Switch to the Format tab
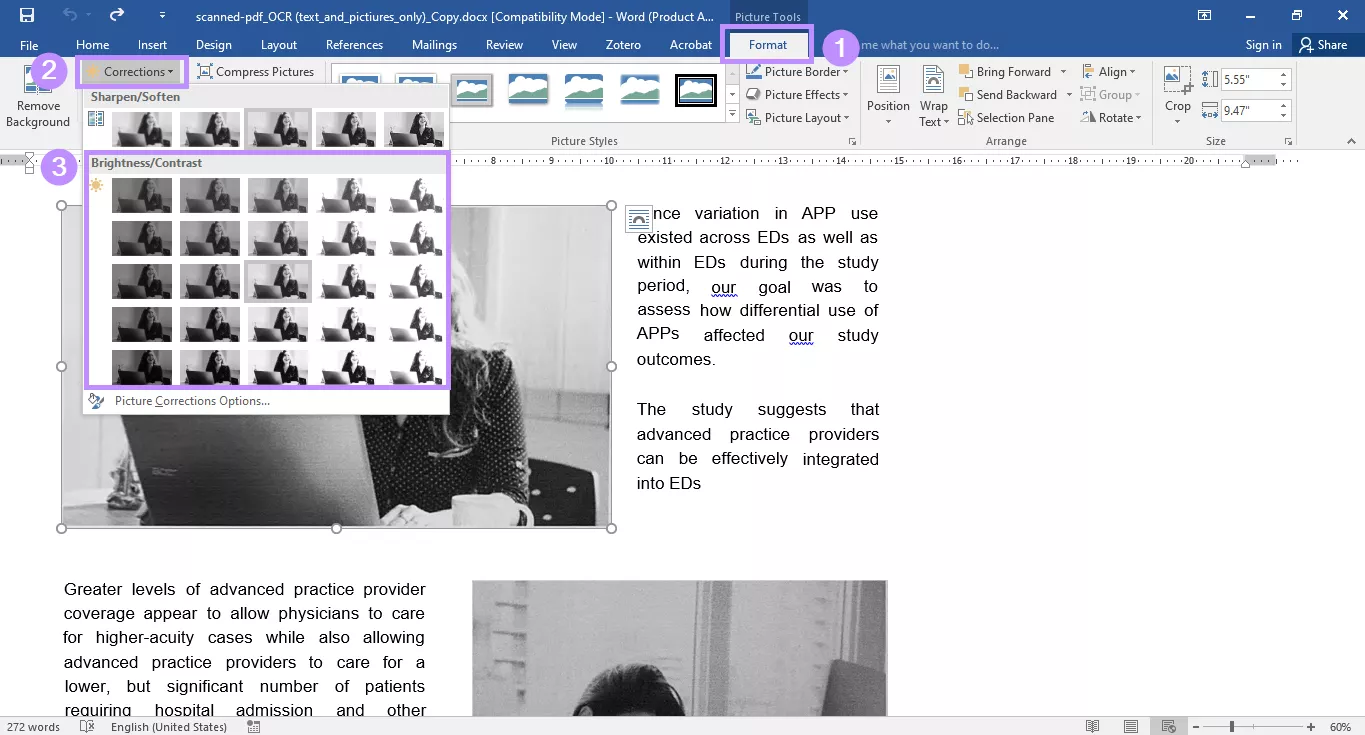Screen dimensions: 1365x735 (x=768, y=44)
